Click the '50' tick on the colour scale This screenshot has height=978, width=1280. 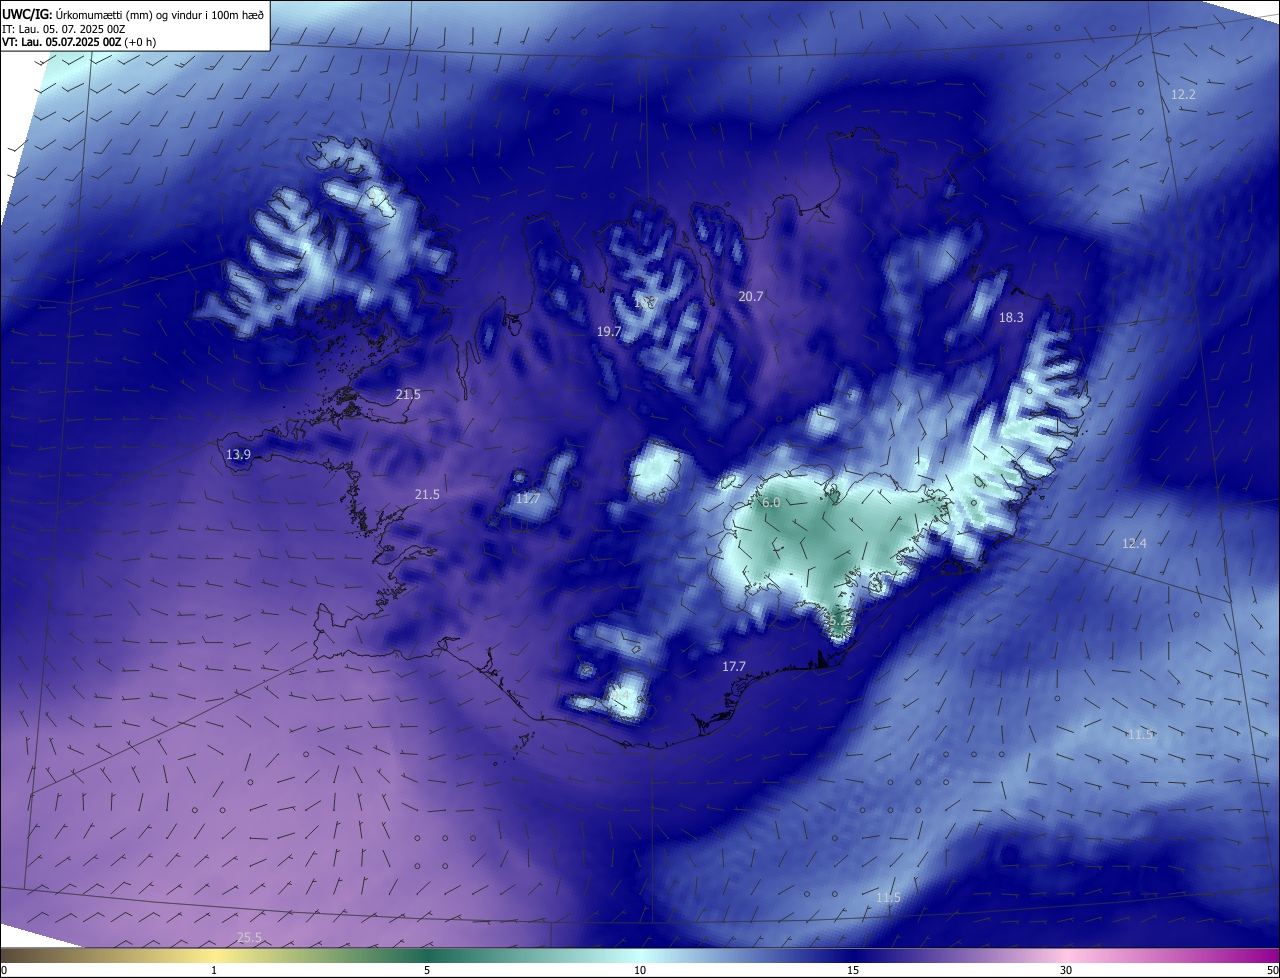click(1272, 970)
